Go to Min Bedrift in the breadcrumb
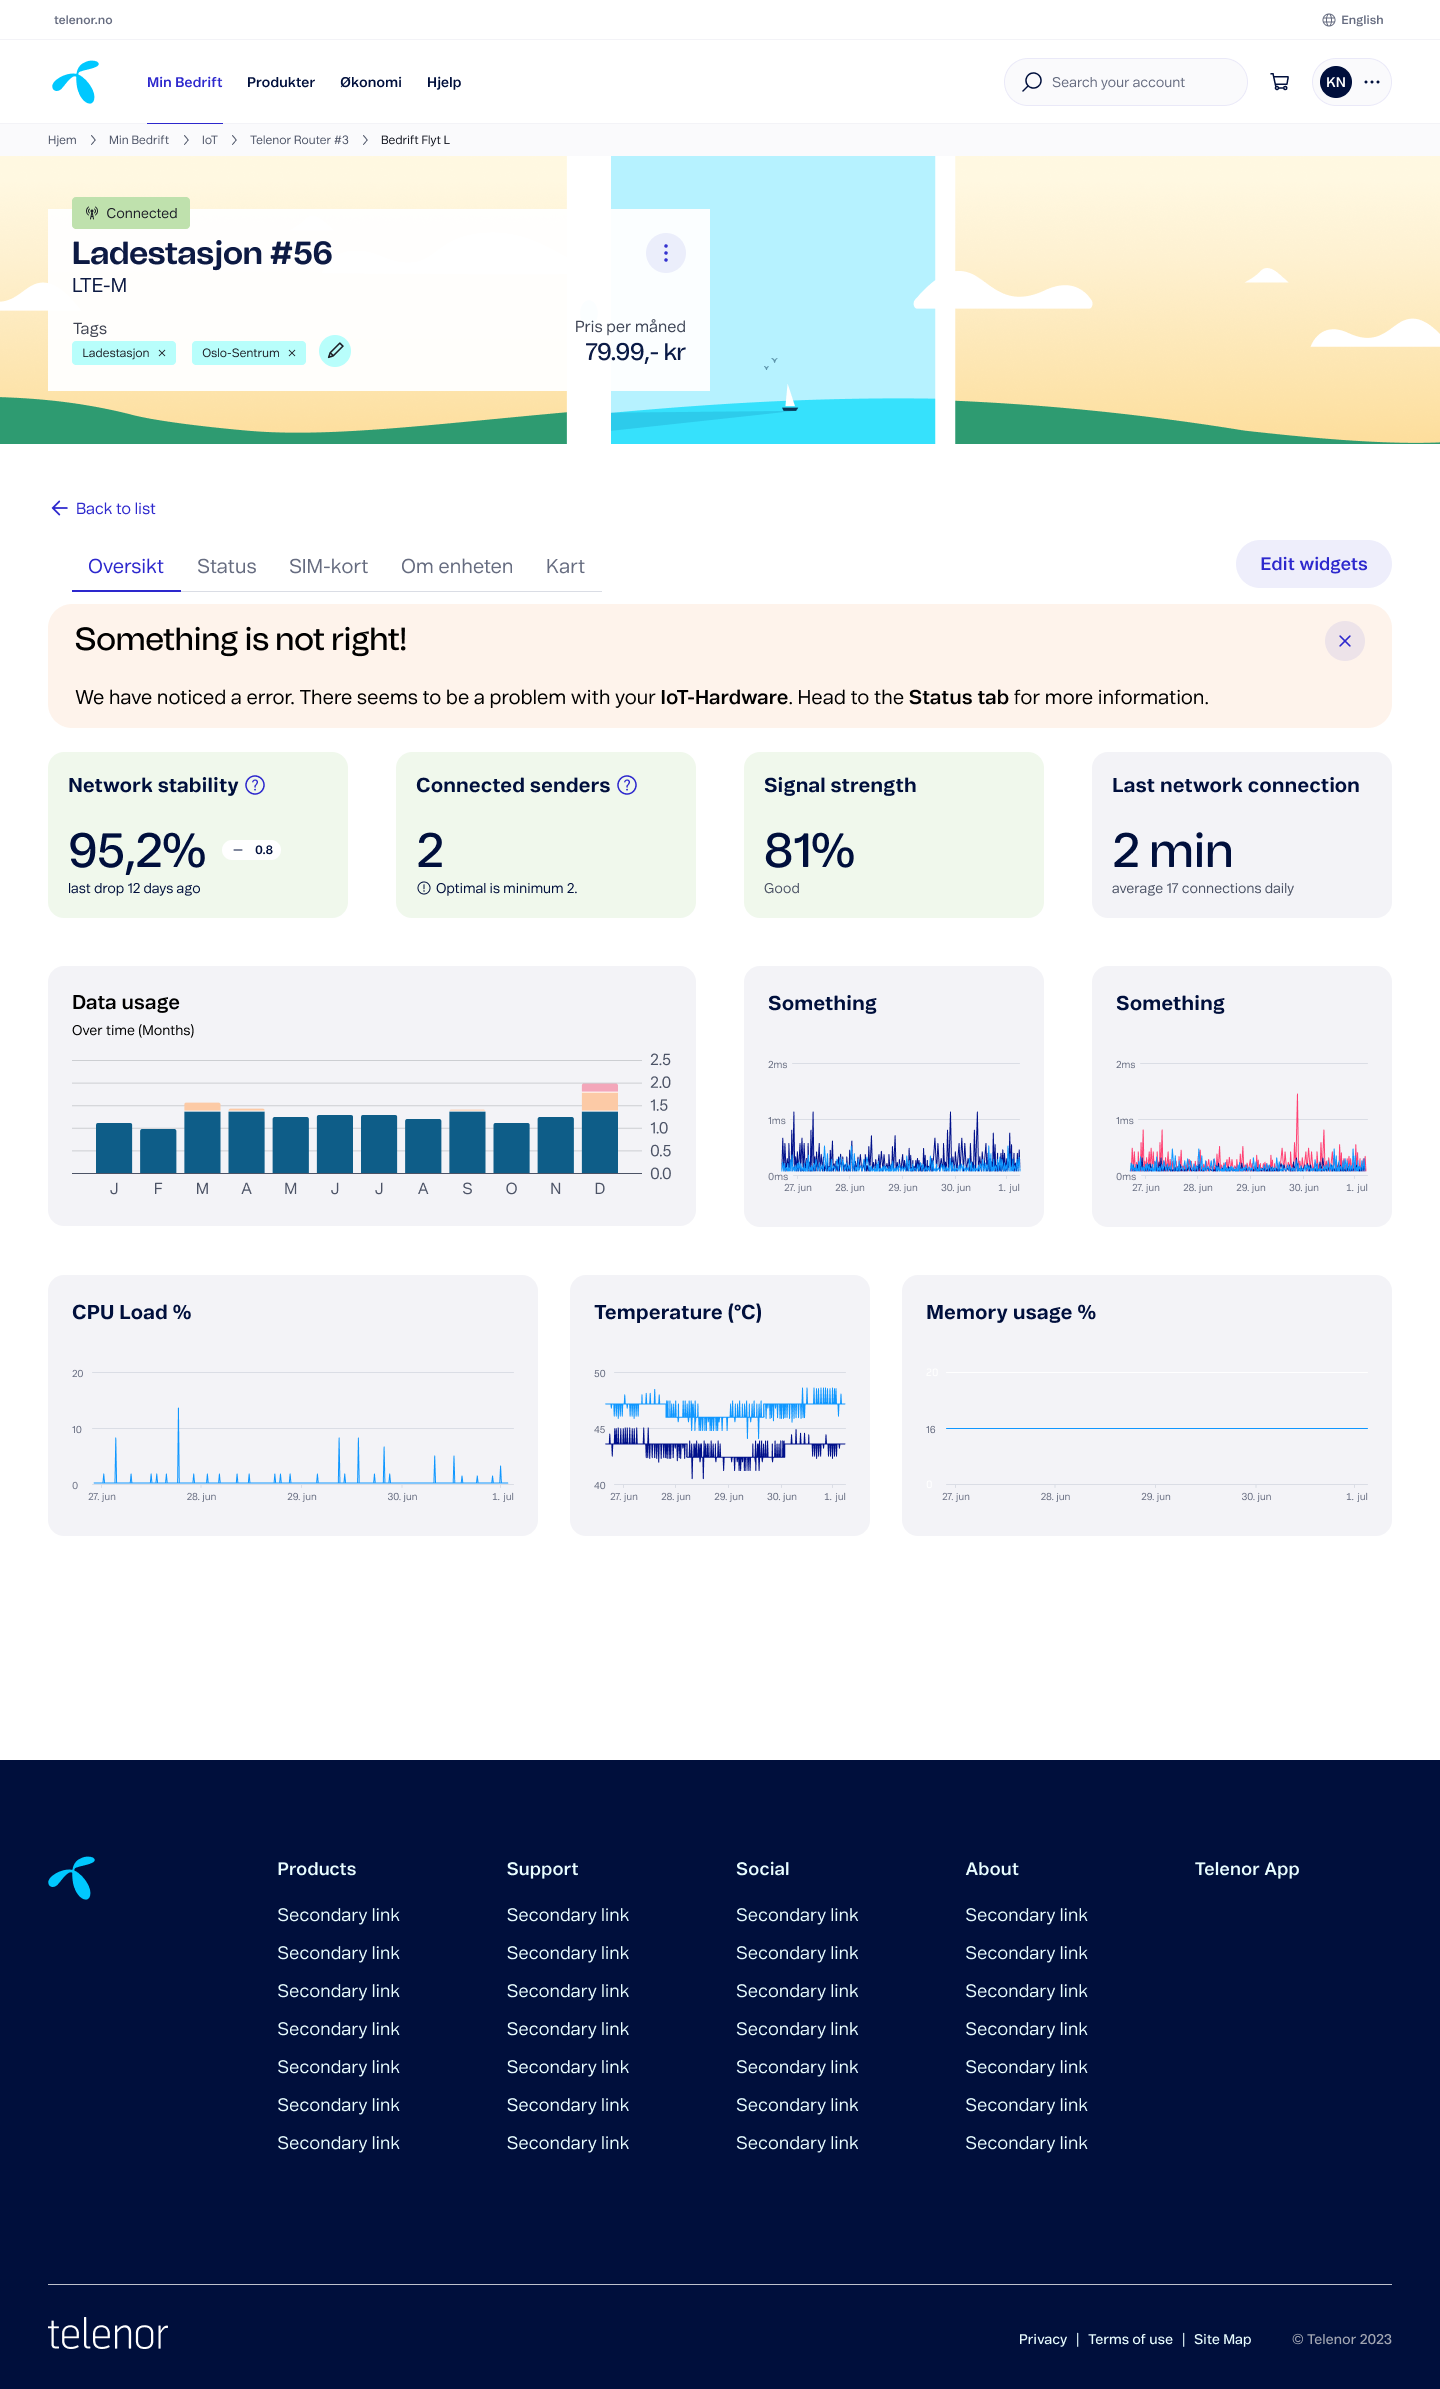Image resolution: width=1440 pixels, height=2389 pixels. (x=139, y=140)
